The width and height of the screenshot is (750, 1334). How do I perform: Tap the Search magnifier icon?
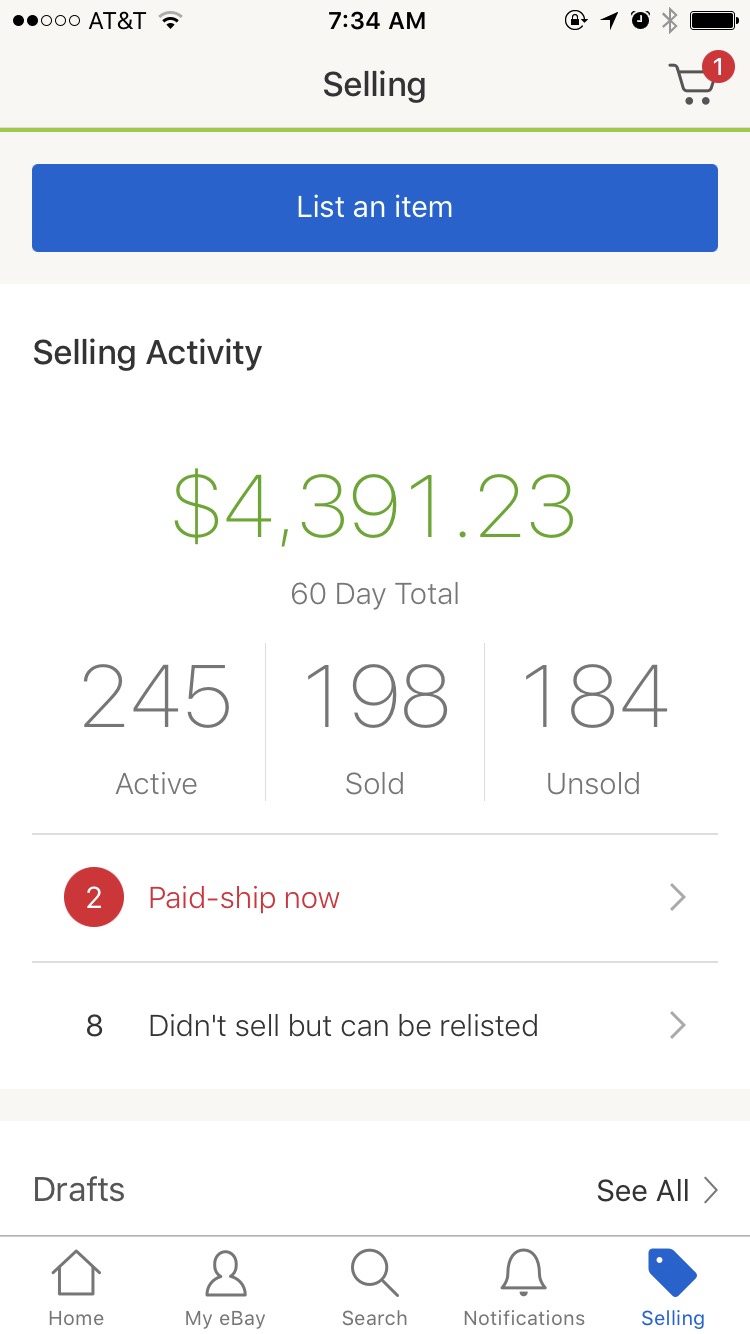coord(374,1274)
